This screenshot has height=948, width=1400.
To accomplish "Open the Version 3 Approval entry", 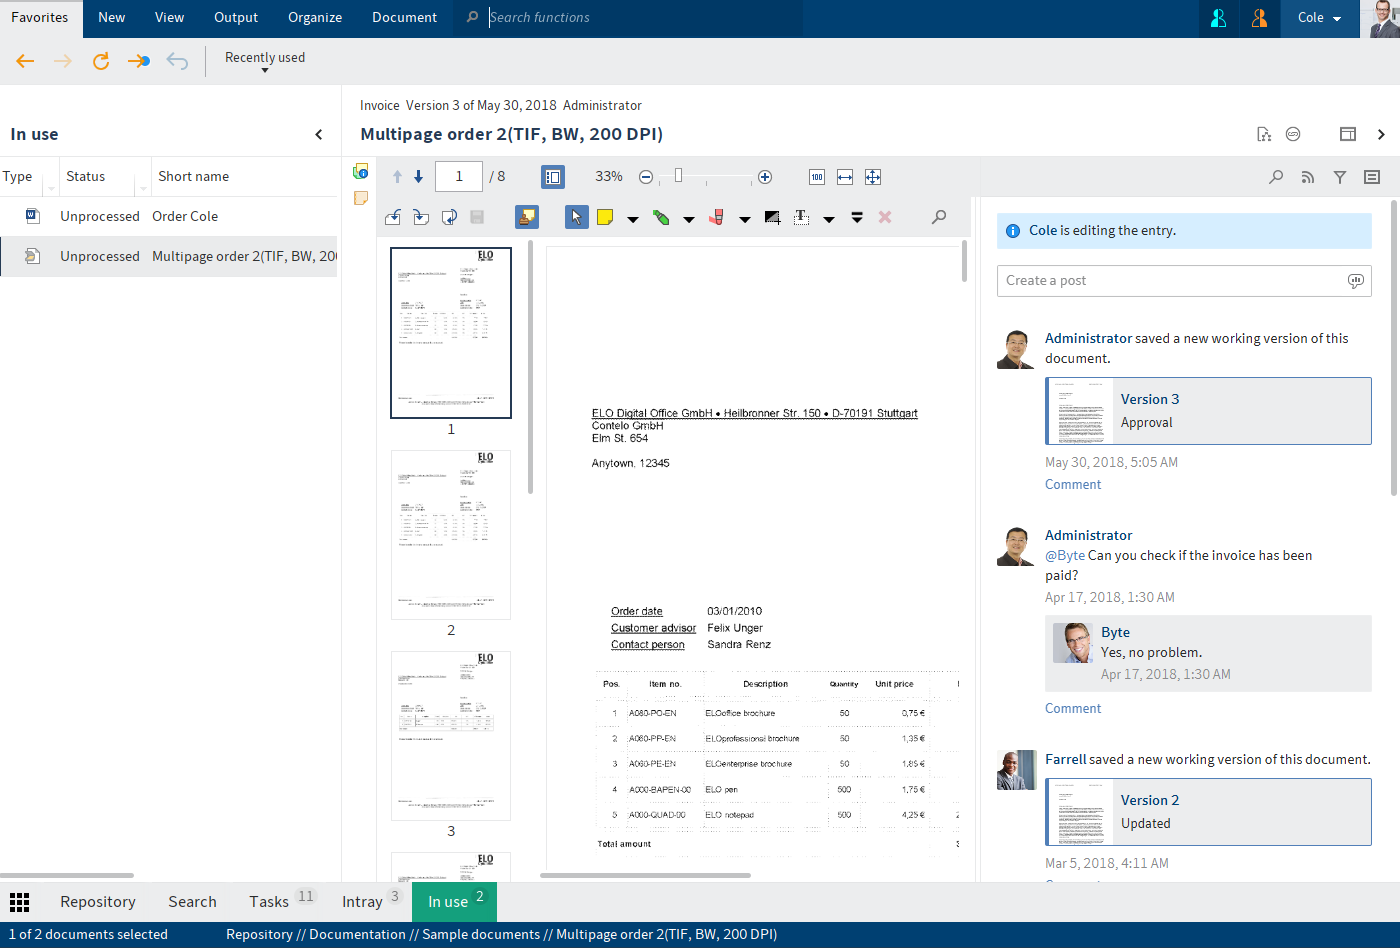I will [1208, 411].
